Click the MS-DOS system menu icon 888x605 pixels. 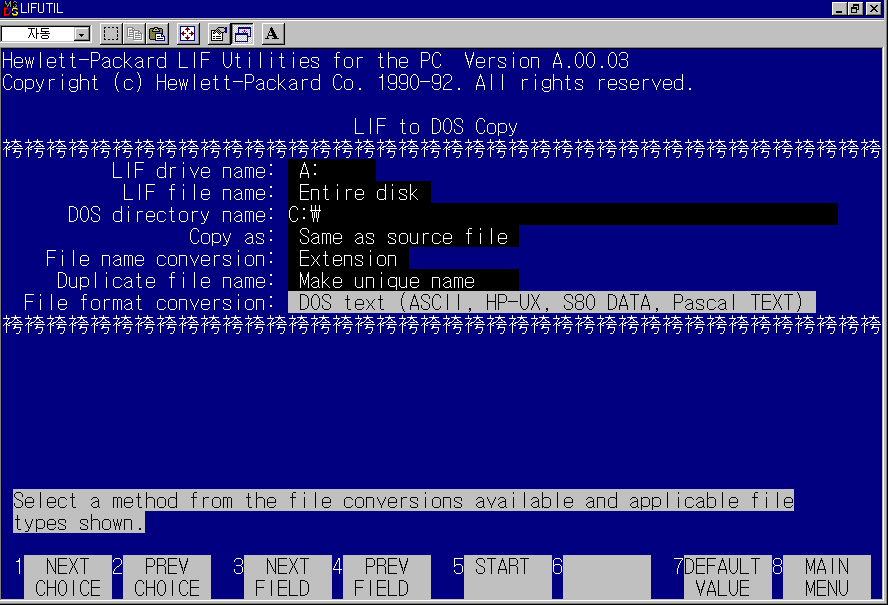(10, 9)
